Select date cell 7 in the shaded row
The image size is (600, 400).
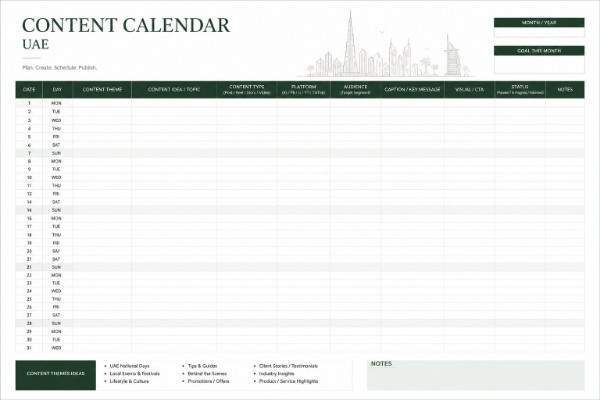29,153
